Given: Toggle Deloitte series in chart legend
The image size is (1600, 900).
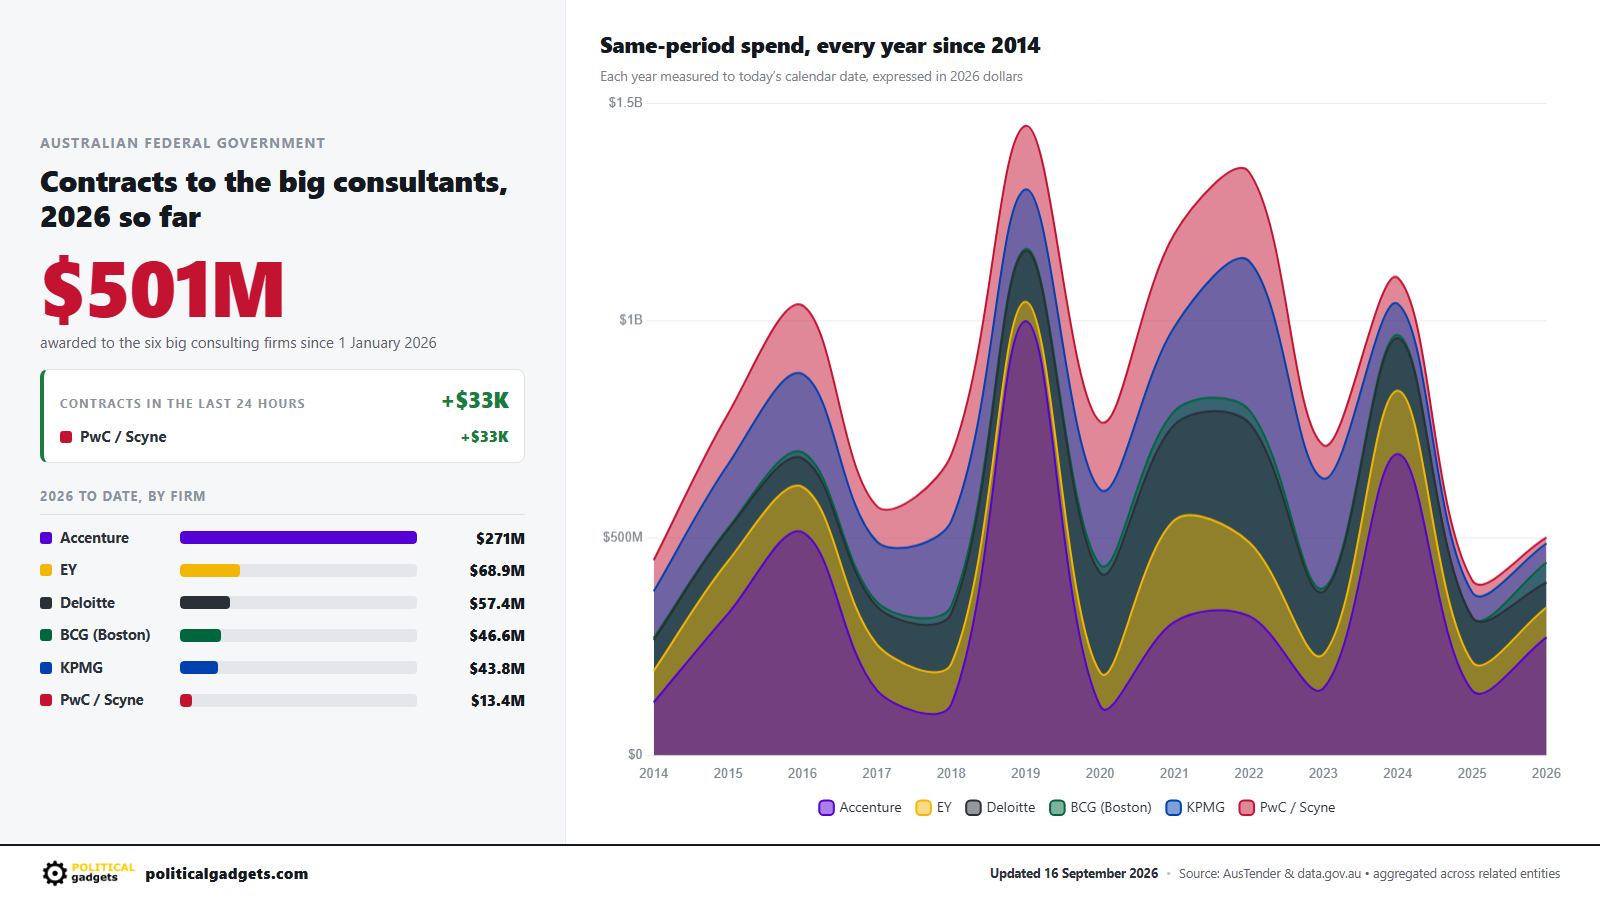Looking at the screenshot, I should (1000, 808).
